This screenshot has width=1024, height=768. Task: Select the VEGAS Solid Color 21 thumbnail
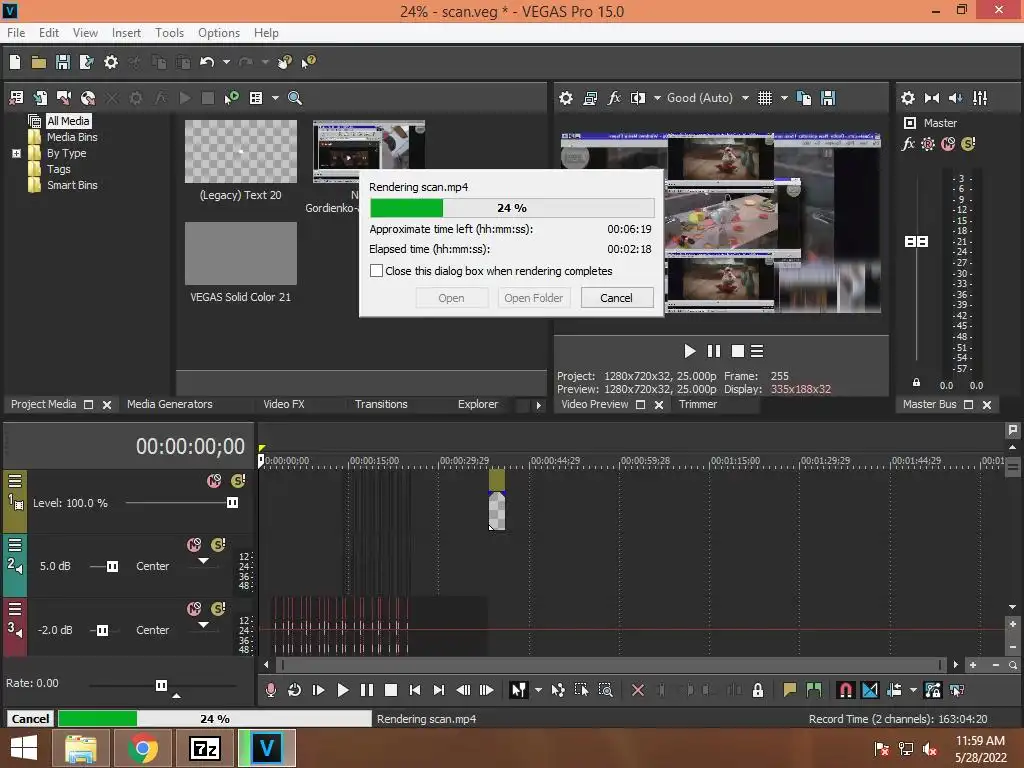240,253
